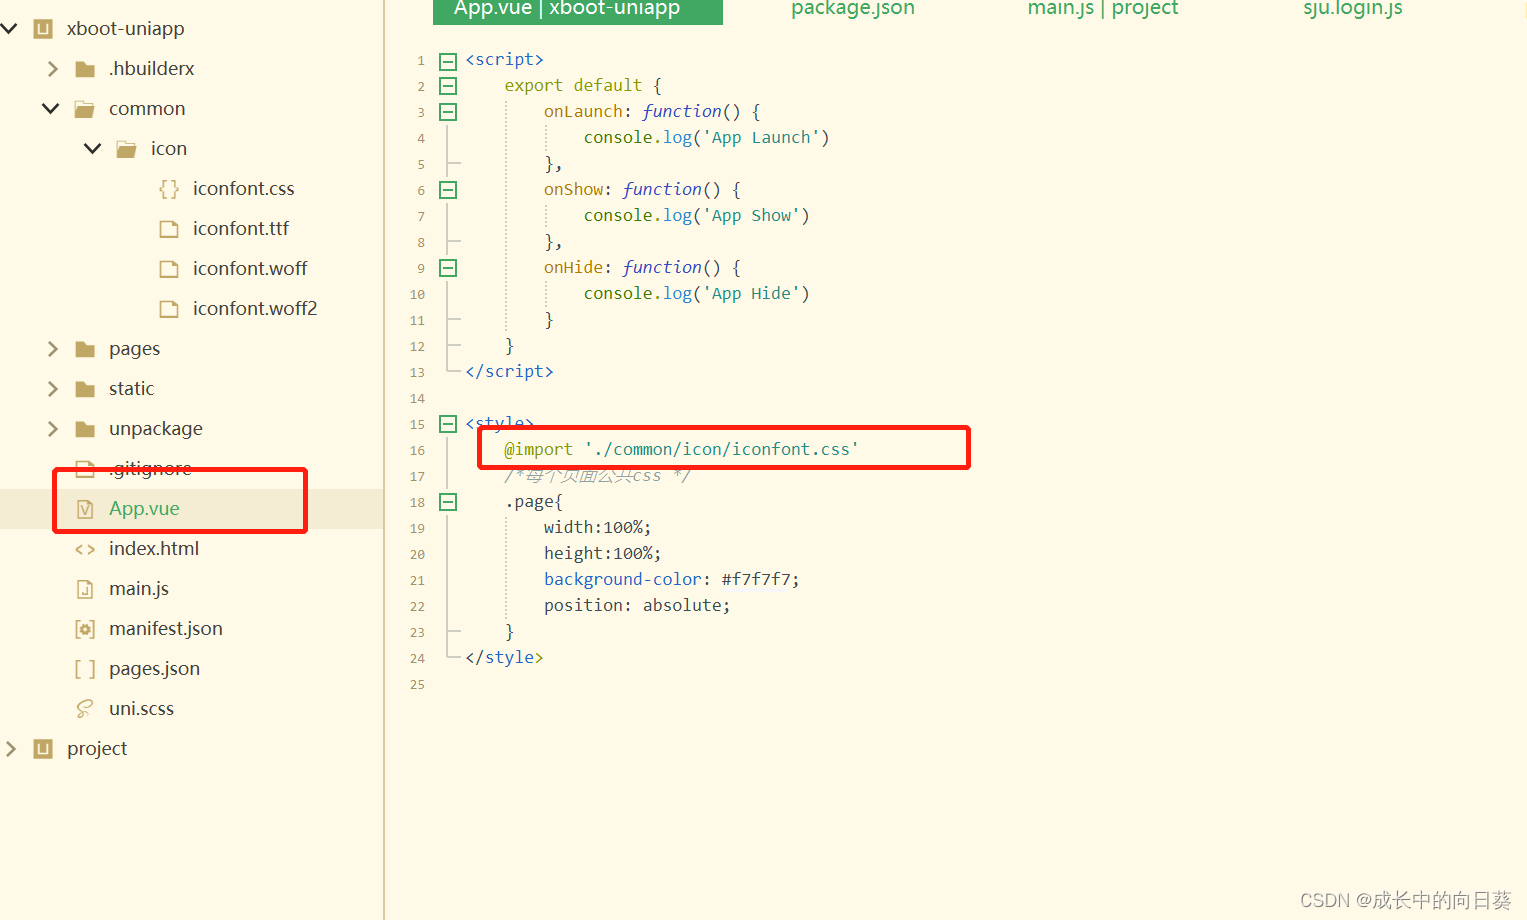
Task: Click line number 14 in the gutter
Action: tap(417, 399)
